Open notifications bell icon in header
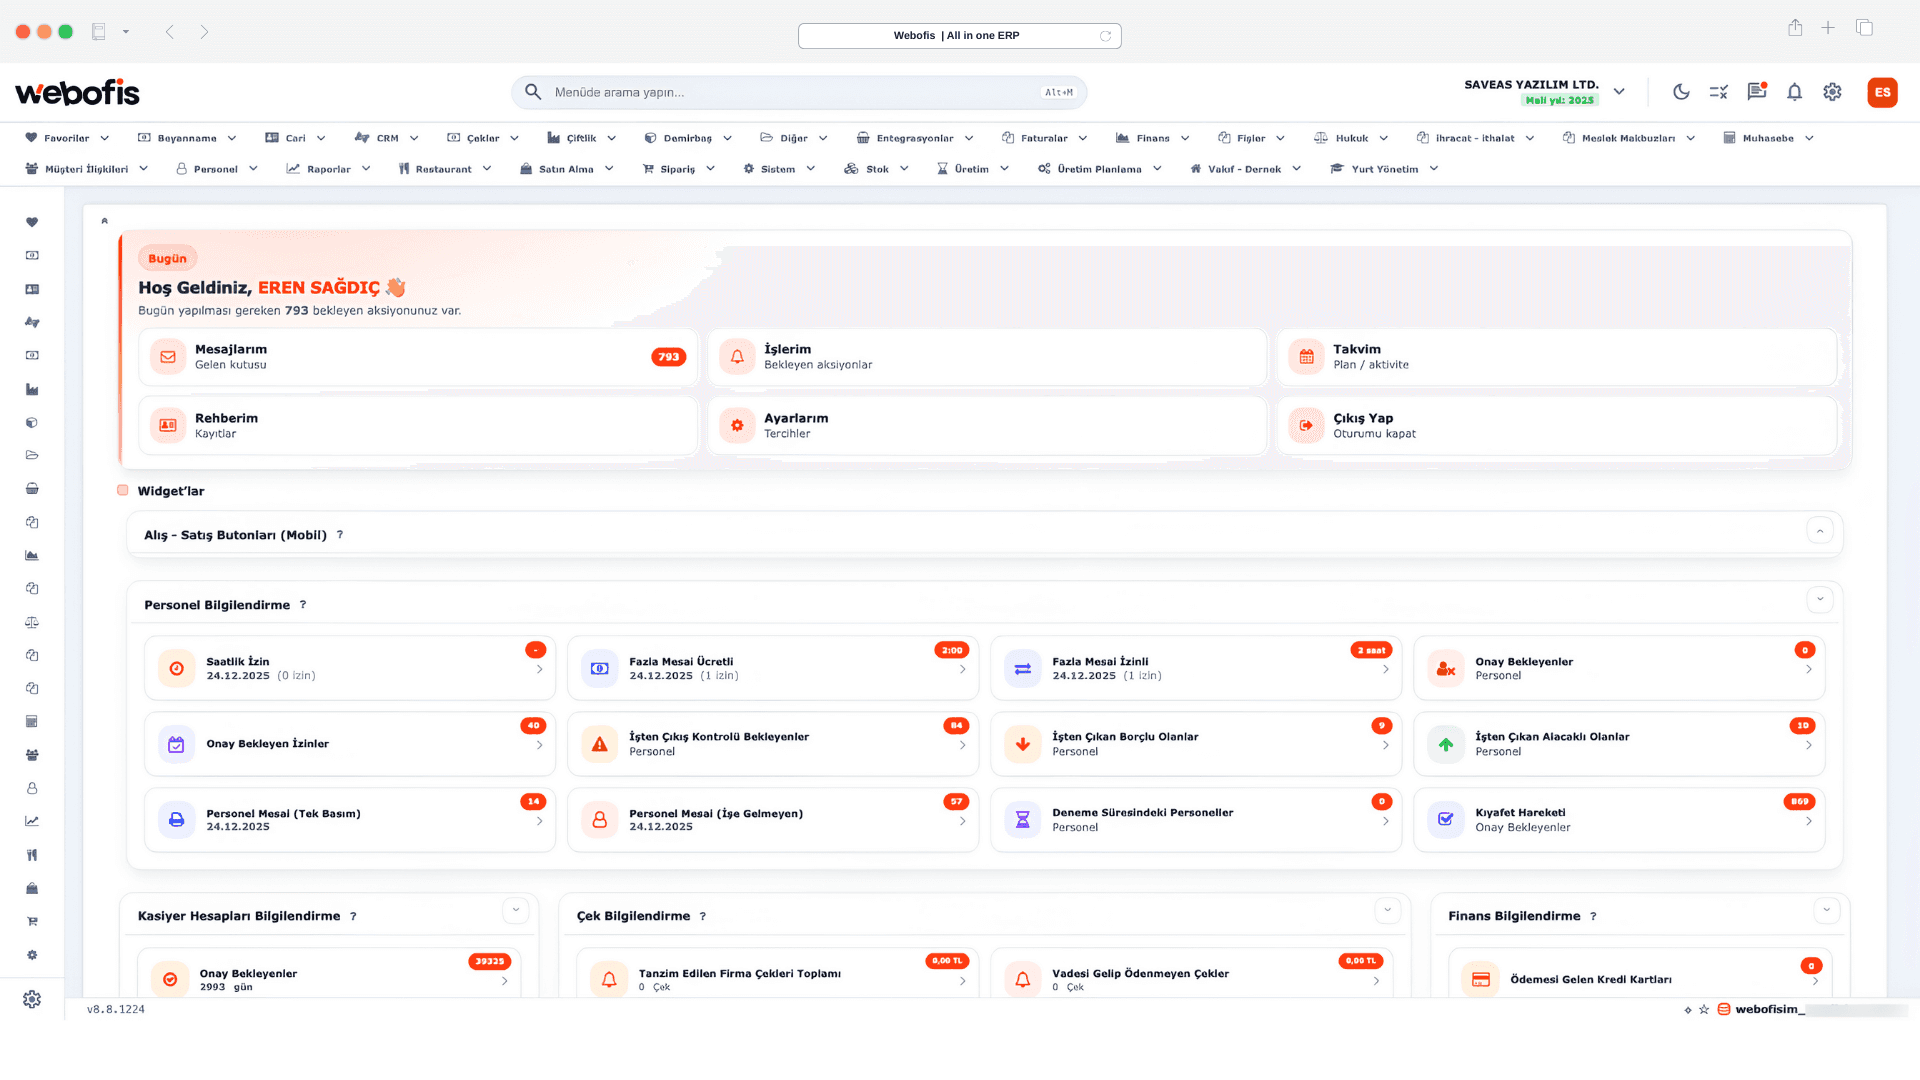The image size is (1920, 1080). tap(1794, 92)
